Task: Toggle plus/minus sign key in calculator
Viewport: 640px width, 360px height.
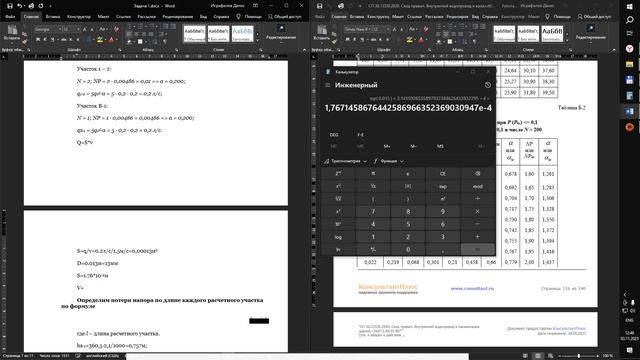Action: pos(373,249)
